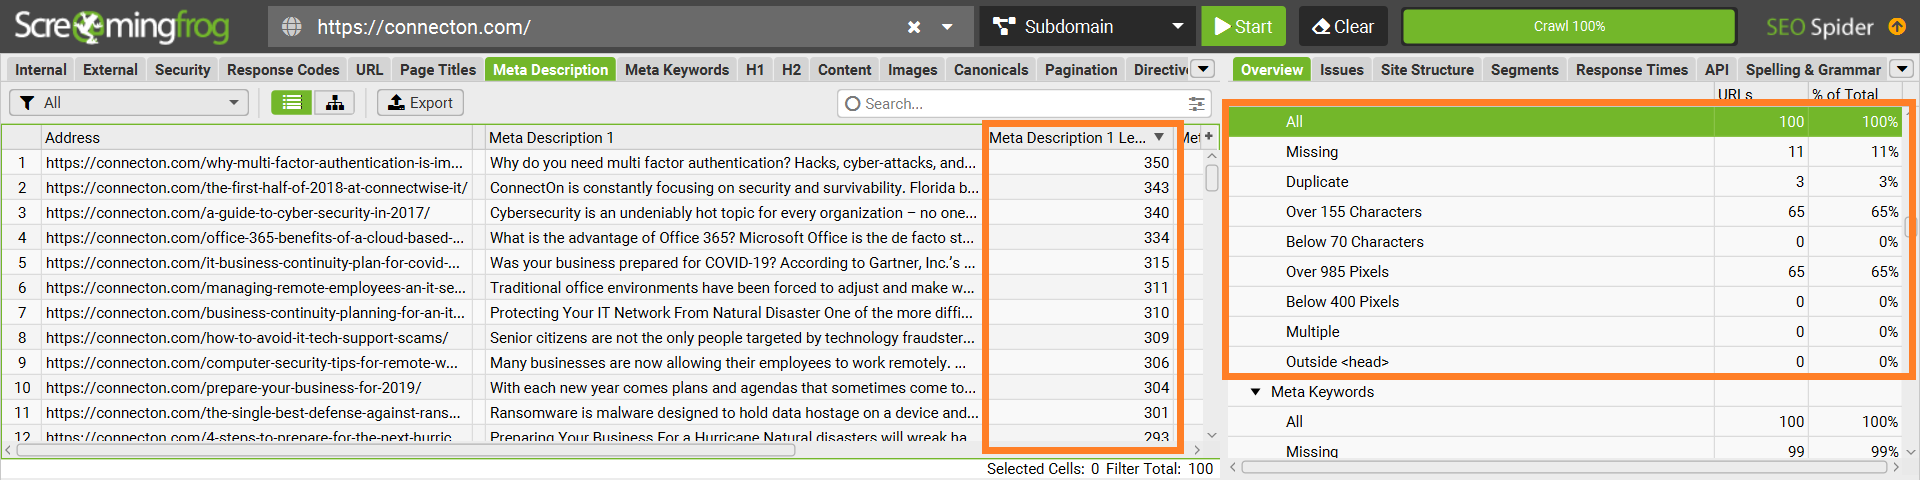Switch to the H1 tab
Image resolution: width=1920 pixels, height=480 pixels.
(755, 69)
